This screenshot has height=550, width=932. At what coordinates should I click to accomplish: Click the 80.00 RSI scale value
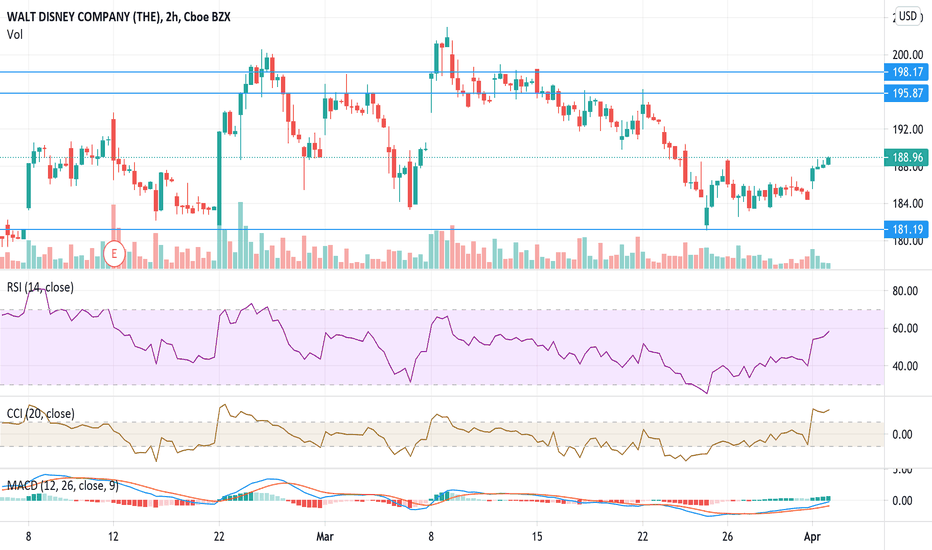(x=905, y=291)
